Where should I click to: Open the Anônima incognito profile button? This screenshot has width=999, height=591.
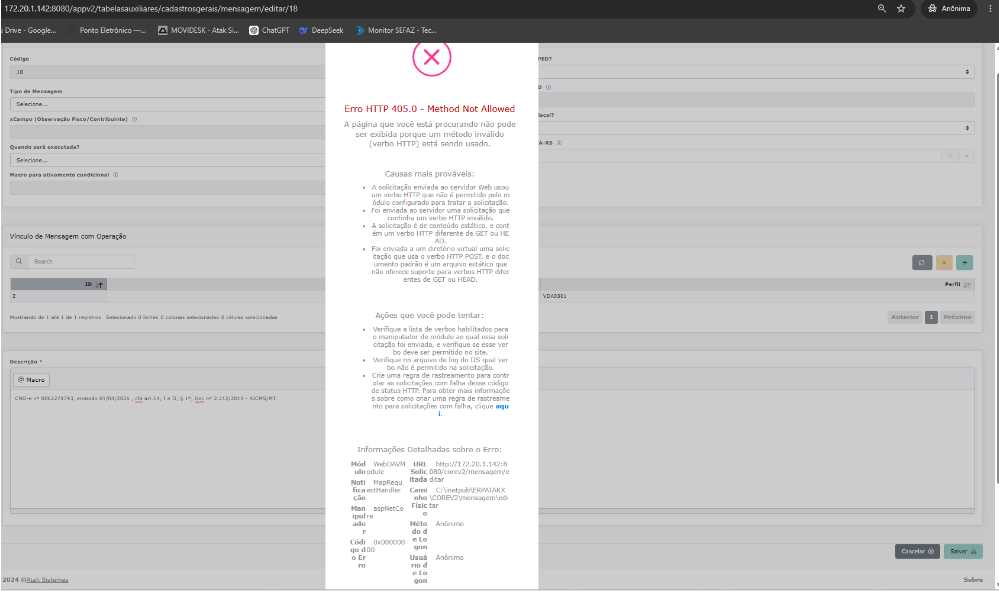949,8
